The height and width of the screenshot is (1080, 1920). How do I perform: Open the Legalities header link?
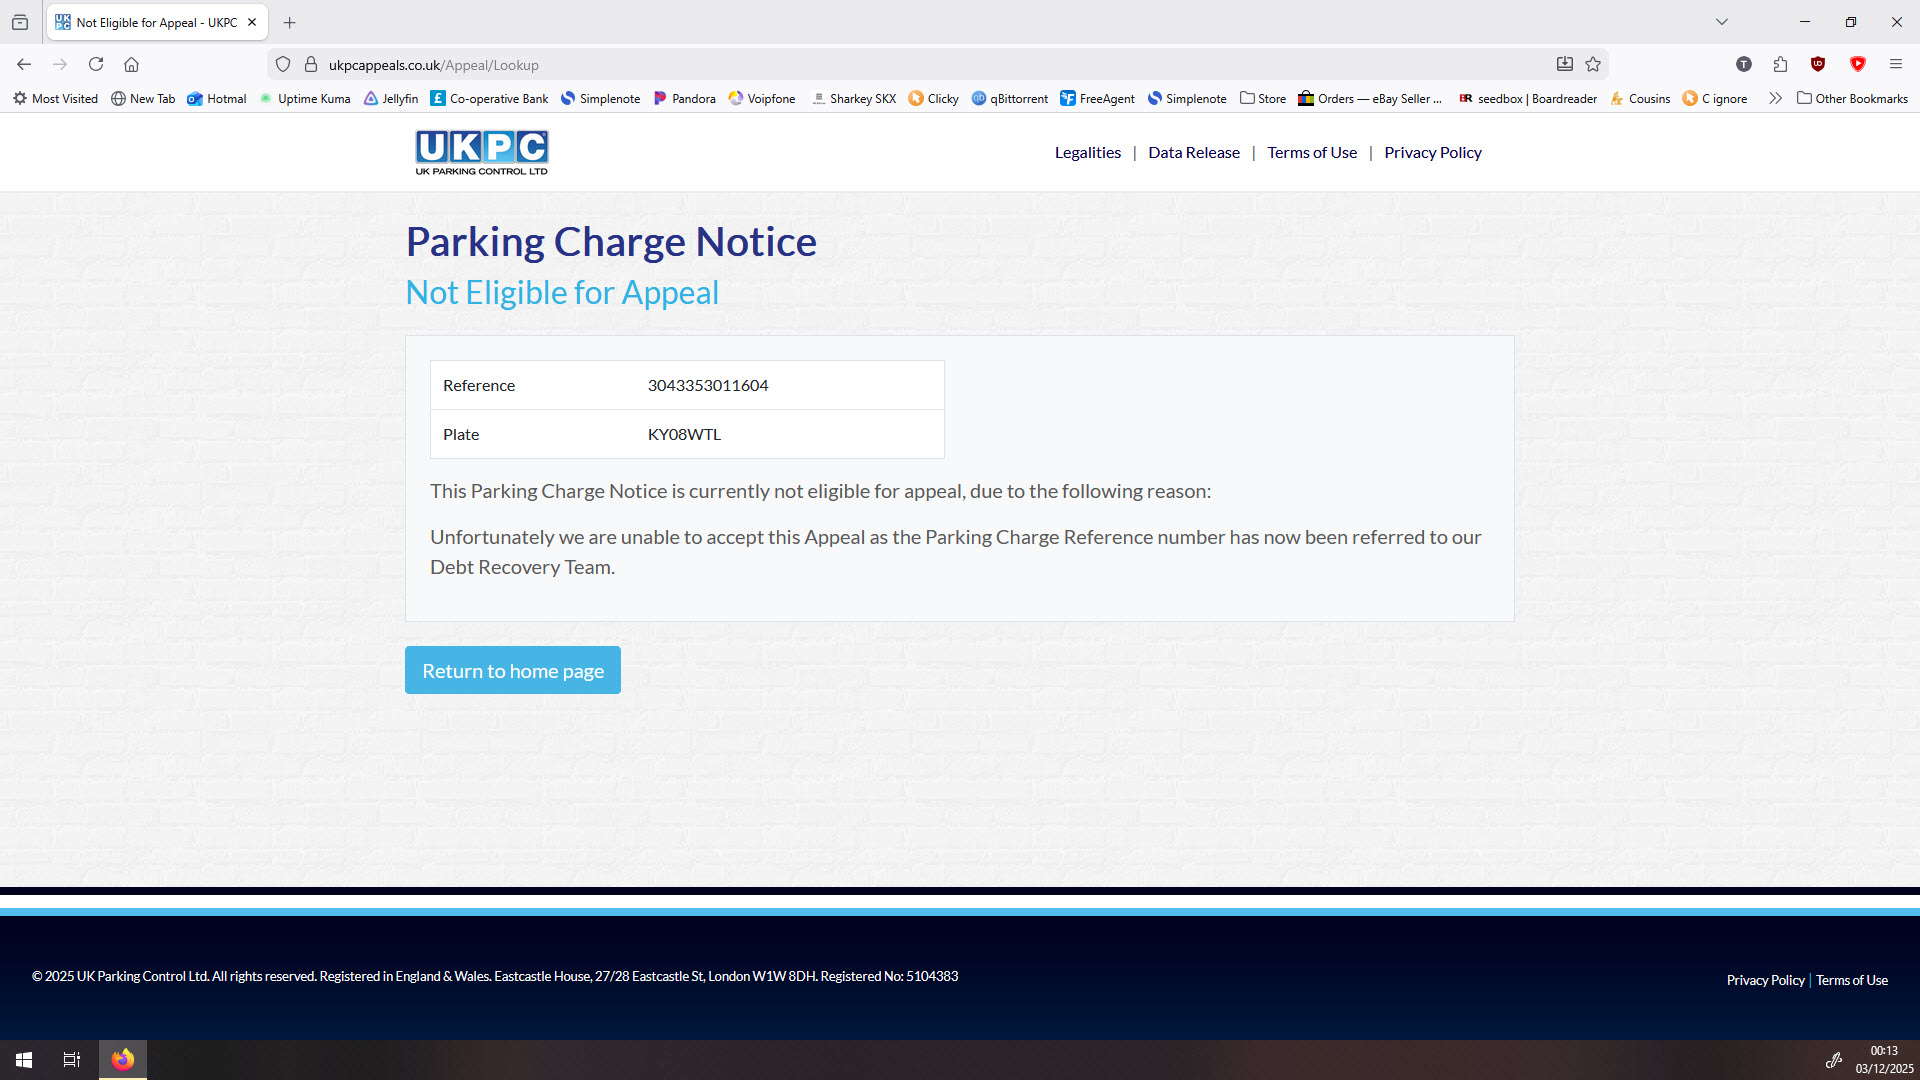click(1087, 152)
